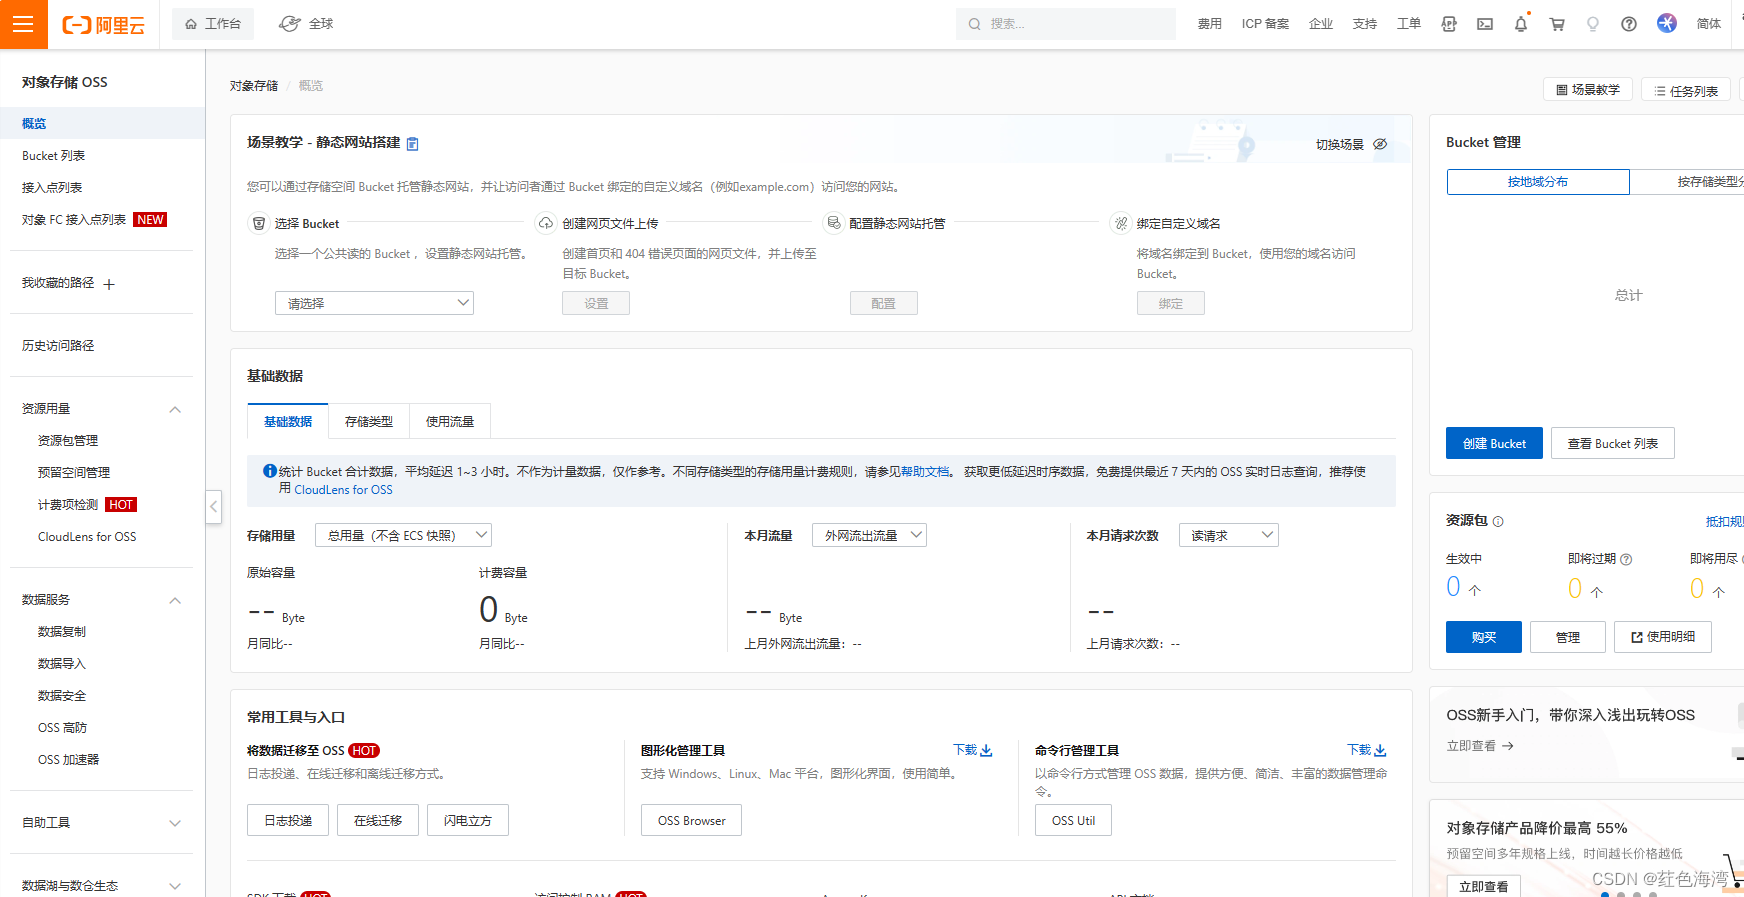Click the help icon next to 即将过期
This screenshot has width=1744, height=897.
pyautogui.click(x=1626, y=559)
